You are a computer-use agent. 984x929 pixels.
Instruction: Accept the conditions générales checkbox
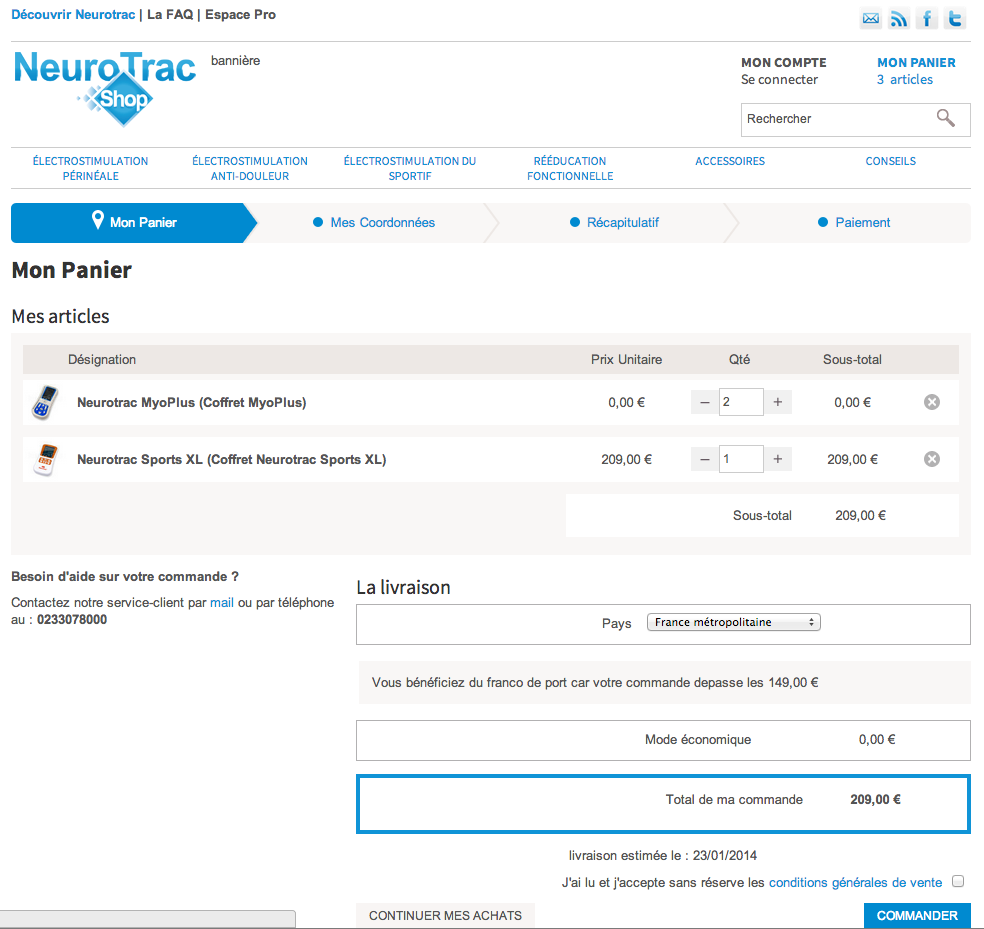(958, 881)
